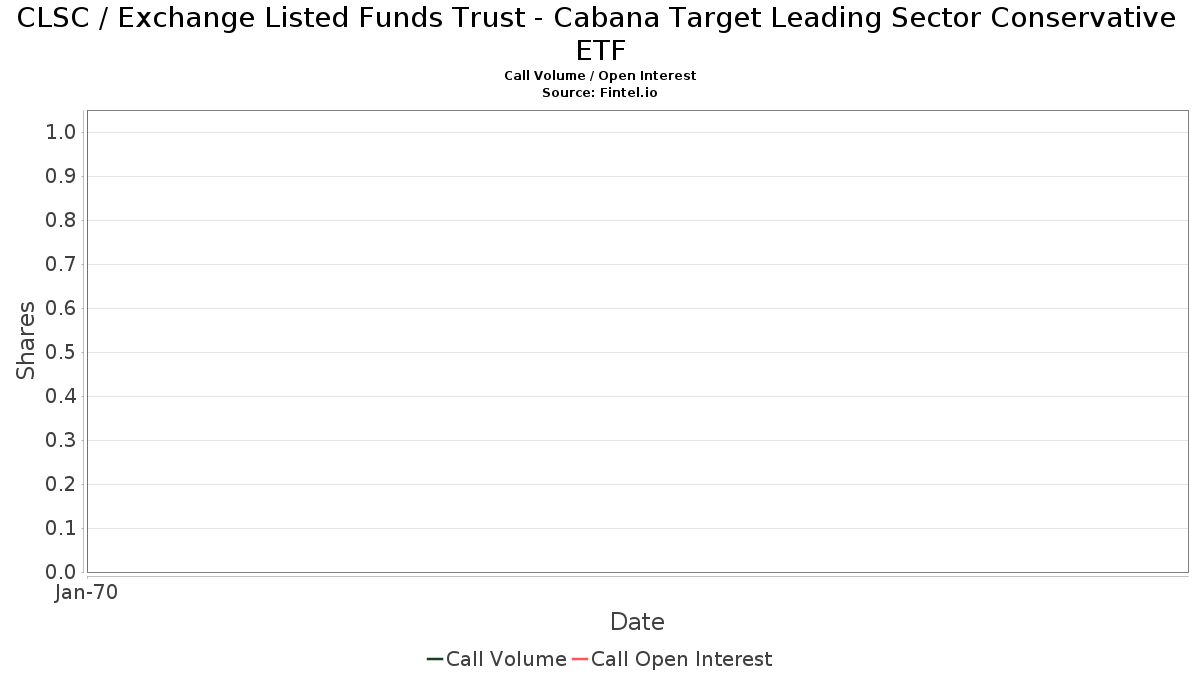Click the Call Volume / Open Interest subtitle
The height and width of the screenshot is (675, 1200).
600,76
